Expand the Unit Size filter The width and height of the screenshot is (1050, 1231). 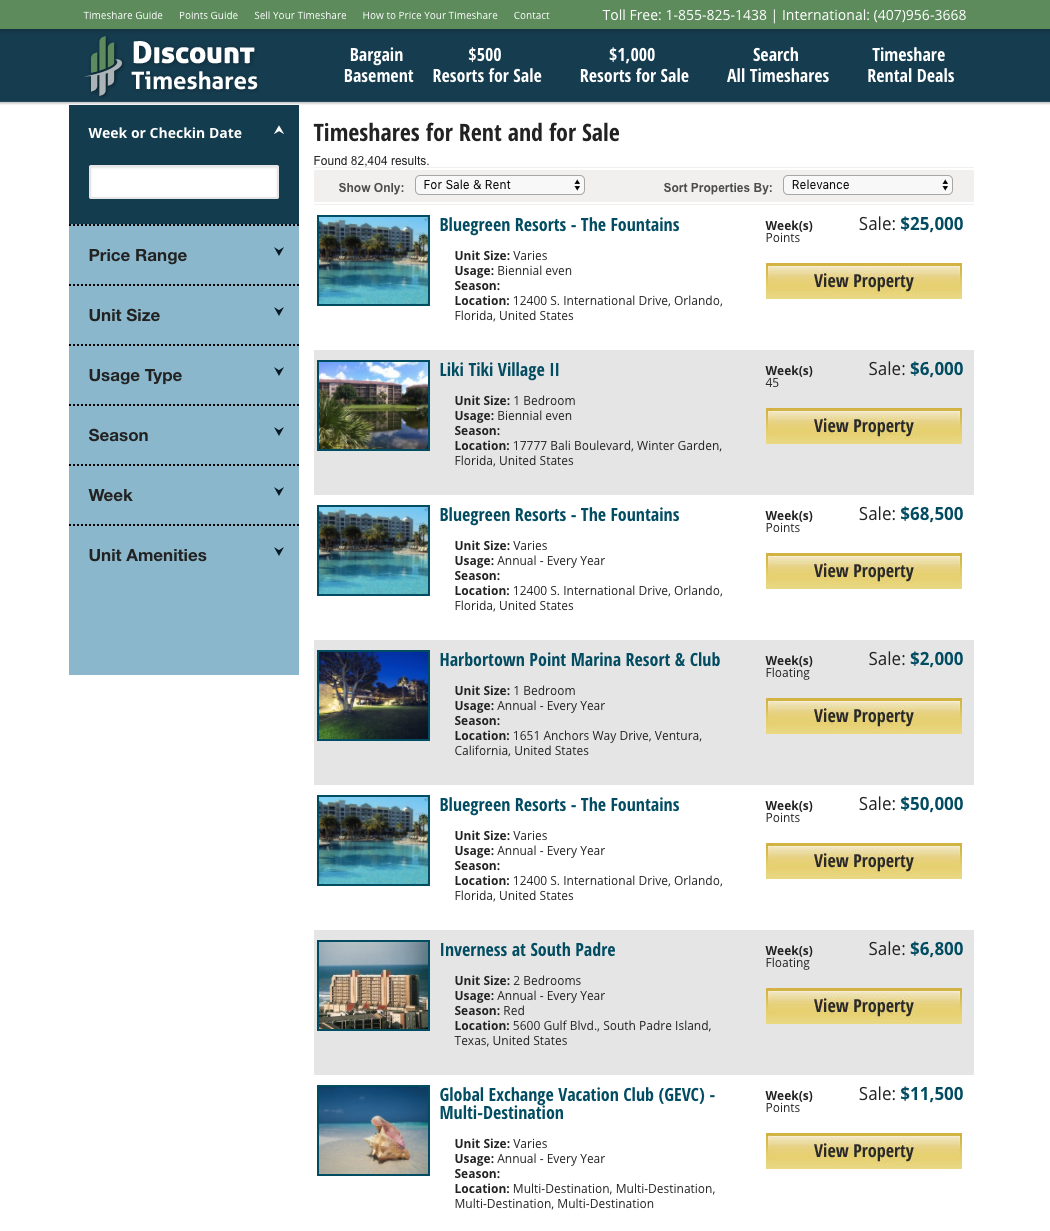click(184, 315)
